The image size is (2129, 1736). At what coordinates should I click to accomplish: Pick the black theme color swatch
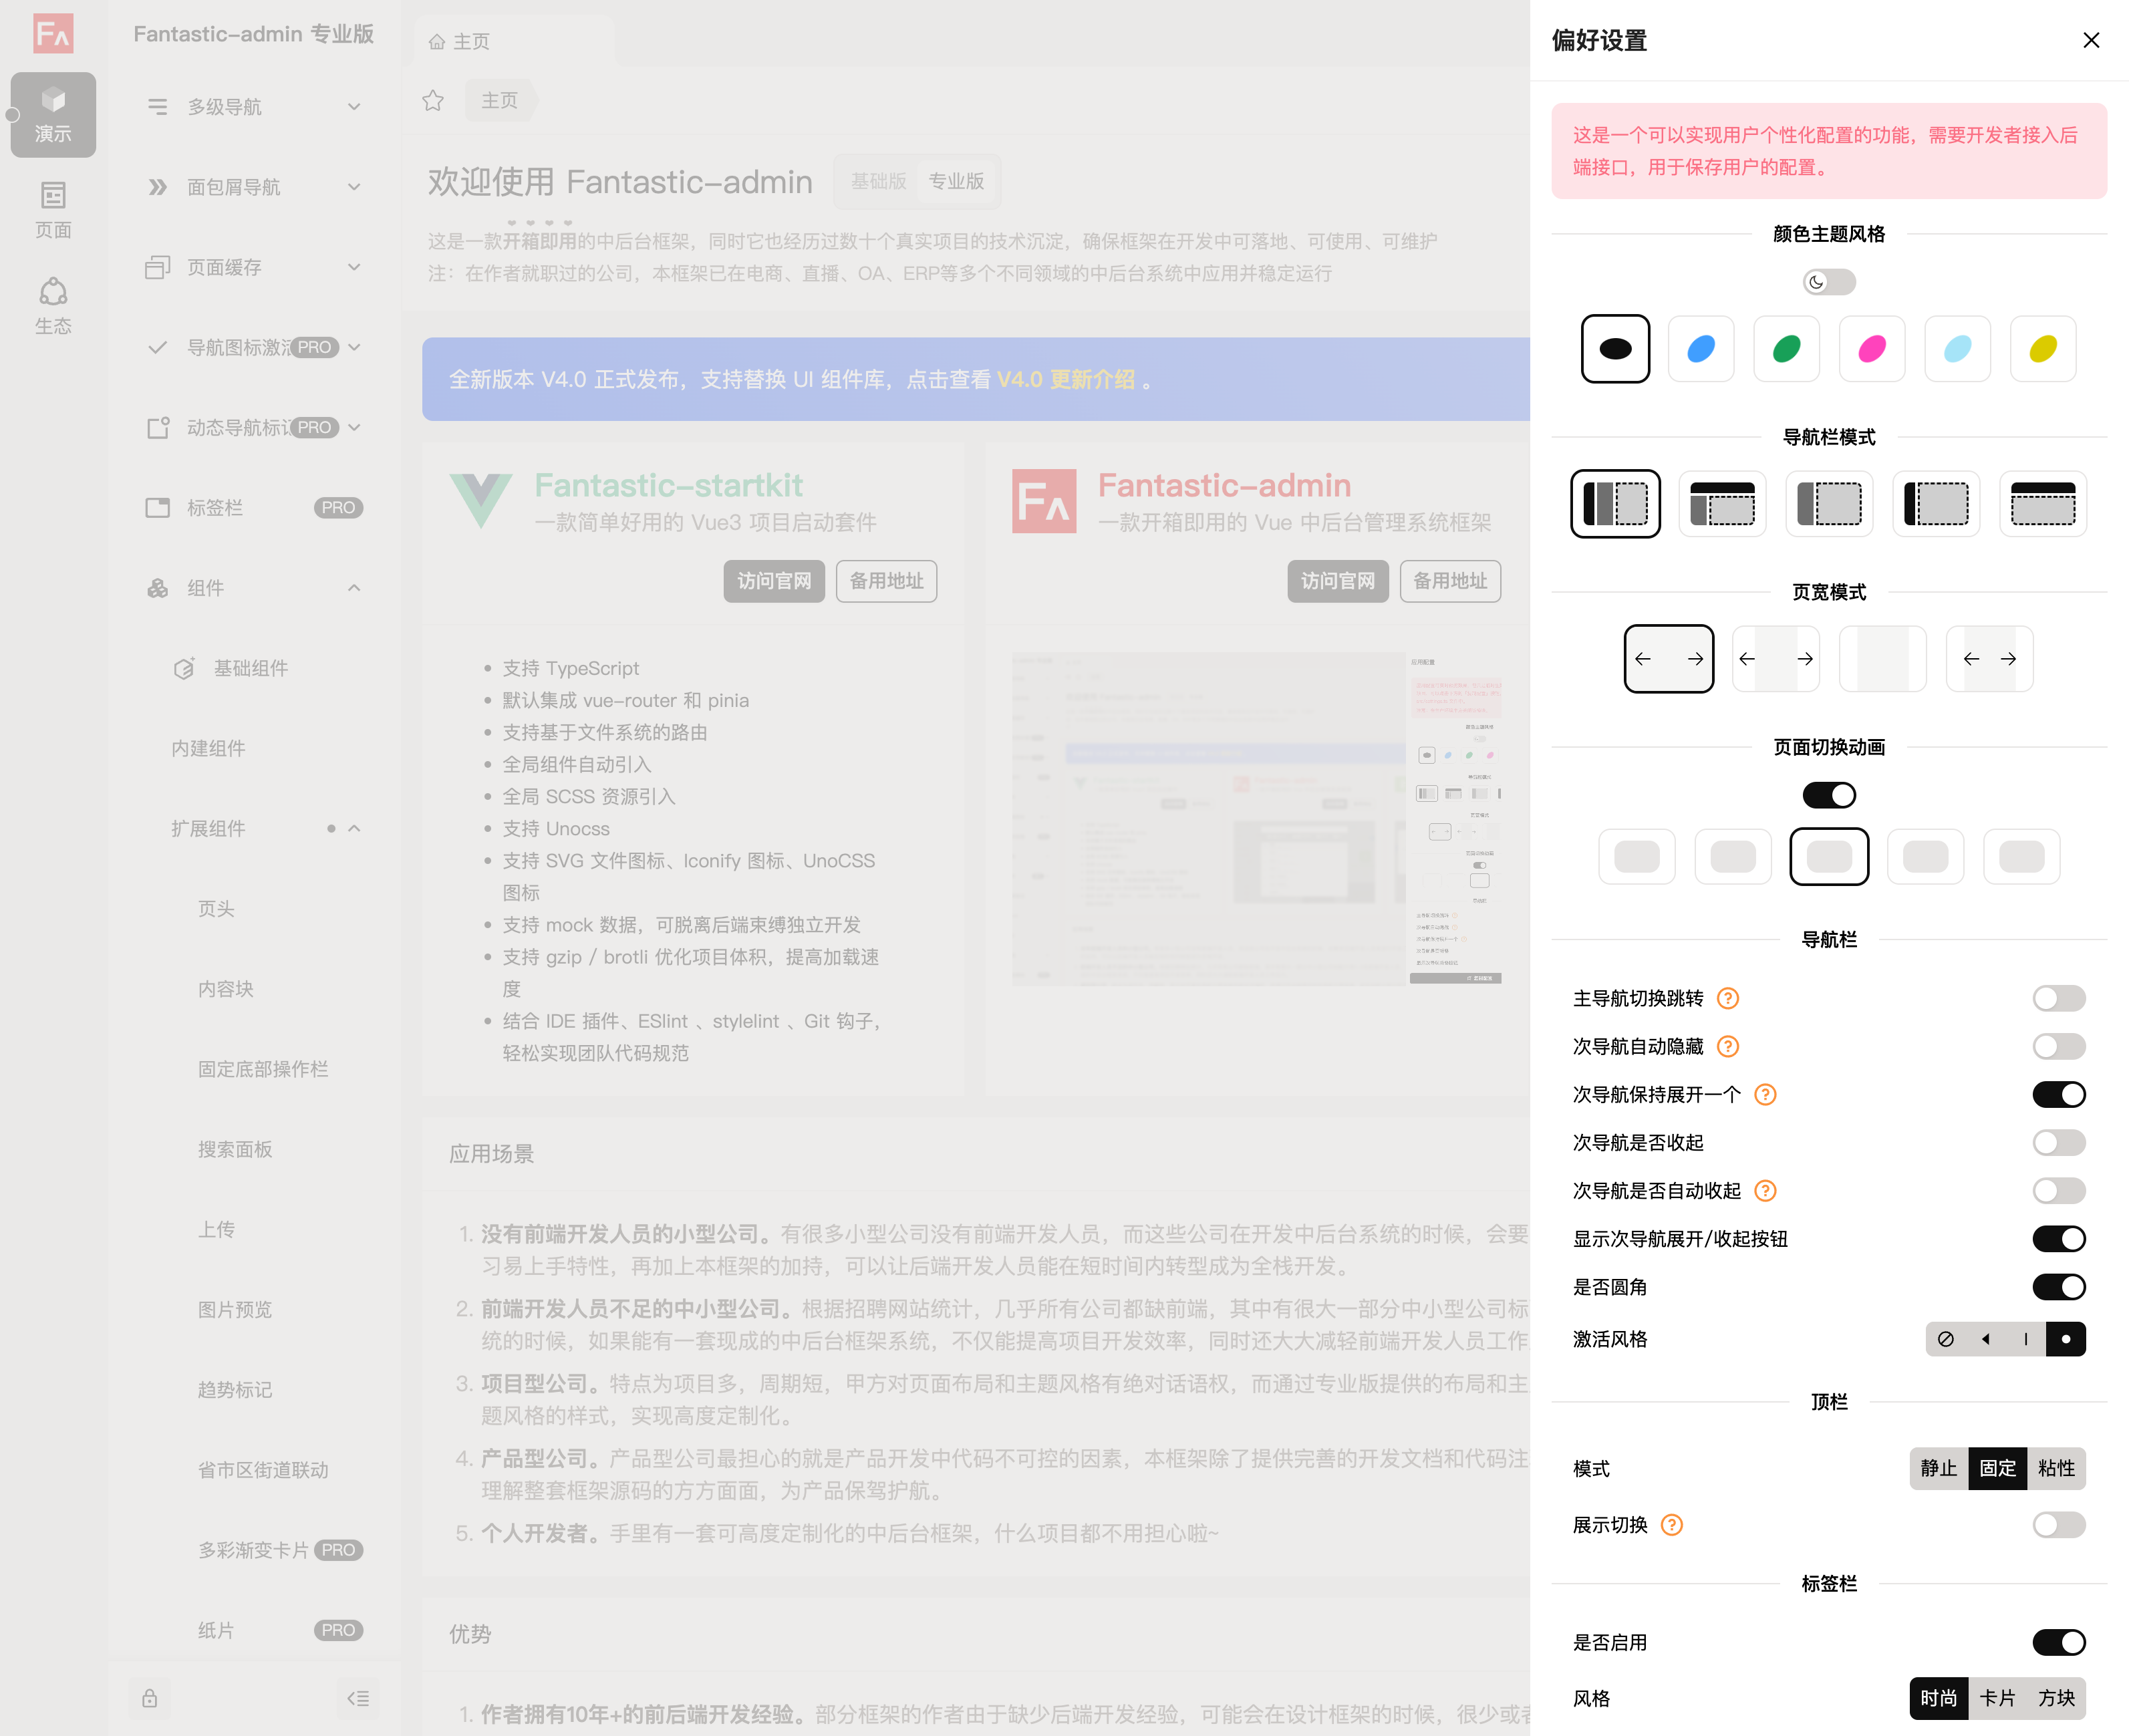pos(1615,348)
